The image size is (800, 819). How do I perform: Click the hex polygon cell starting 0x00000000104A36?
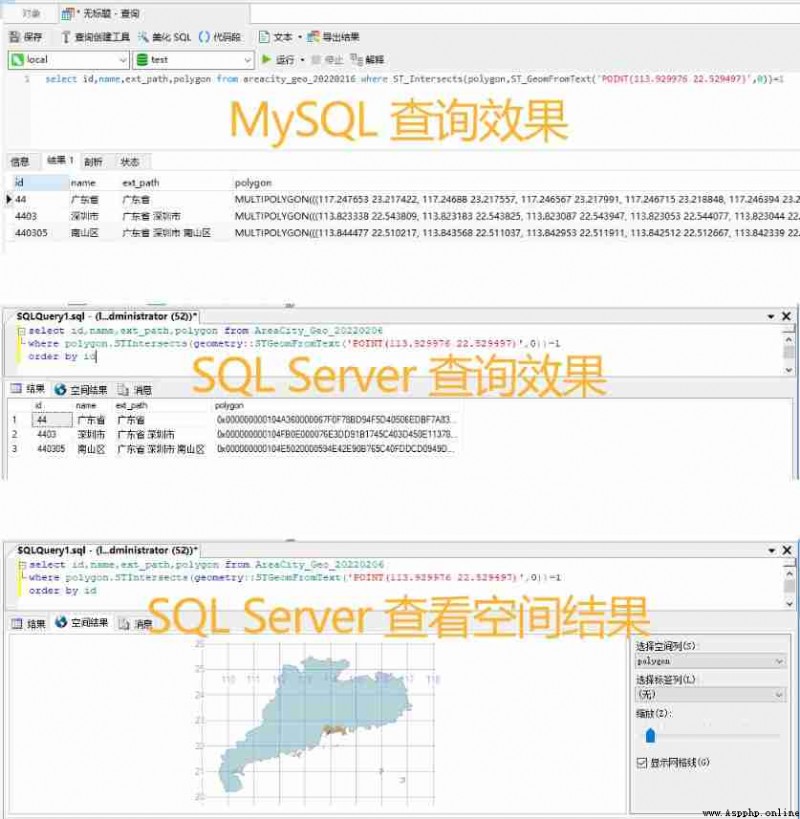tap(336, 419)
